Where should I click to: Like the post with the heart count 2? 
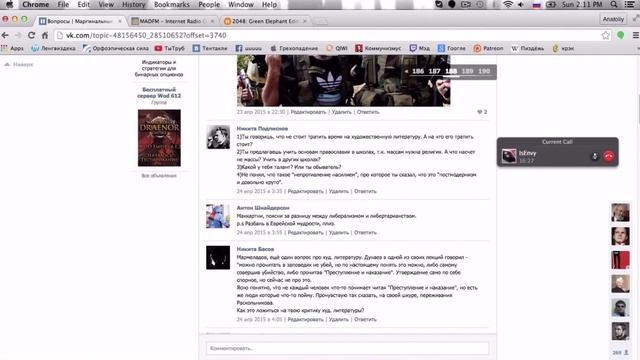[x=482, y=112]
